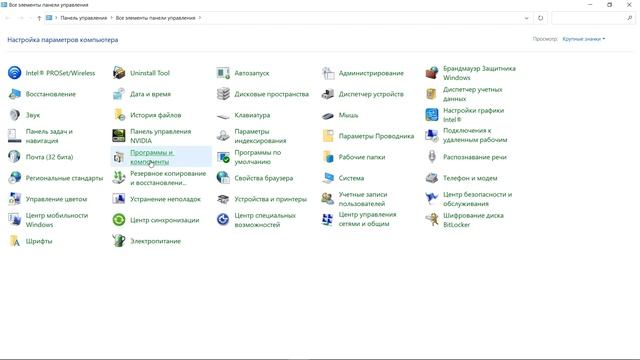
Task: Click Рабочие папки link
Action: point(362,157)
